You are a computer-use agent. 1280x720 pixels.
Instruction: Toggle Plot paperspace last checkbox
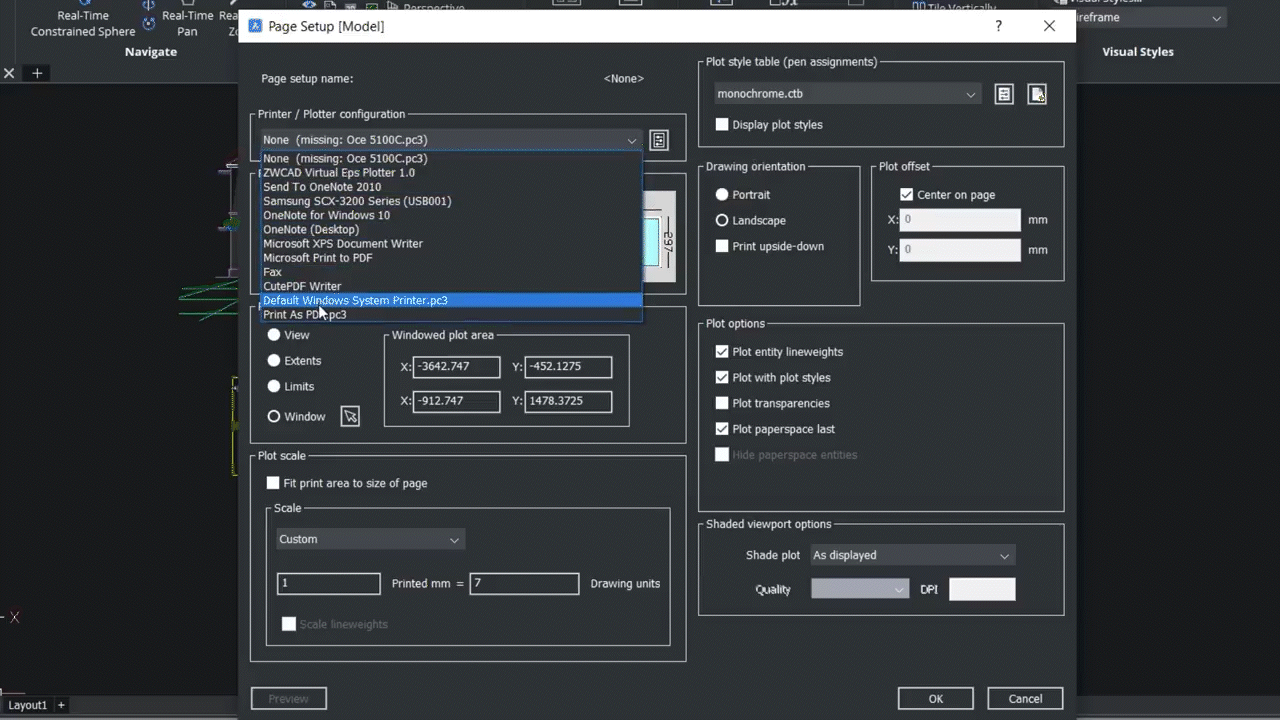click(722, 429)
